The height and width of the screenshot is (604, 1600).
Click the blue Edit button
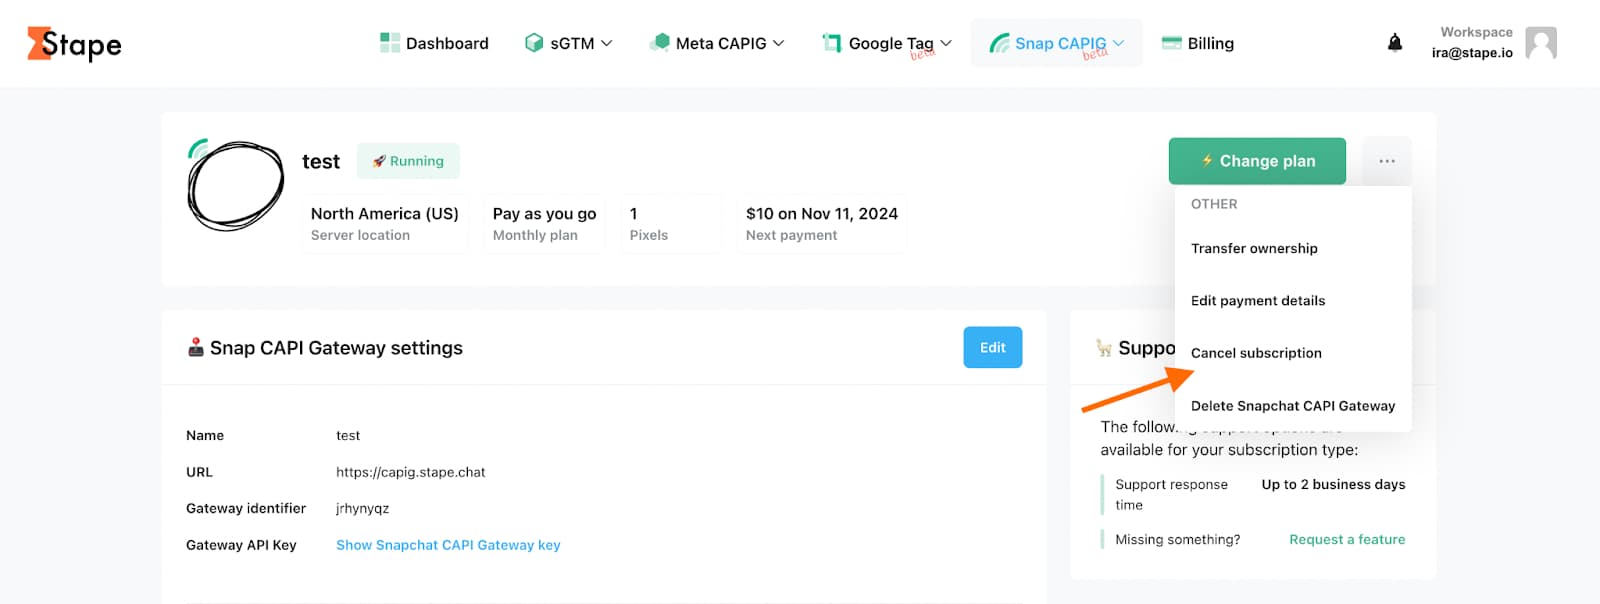click(993, 347)
